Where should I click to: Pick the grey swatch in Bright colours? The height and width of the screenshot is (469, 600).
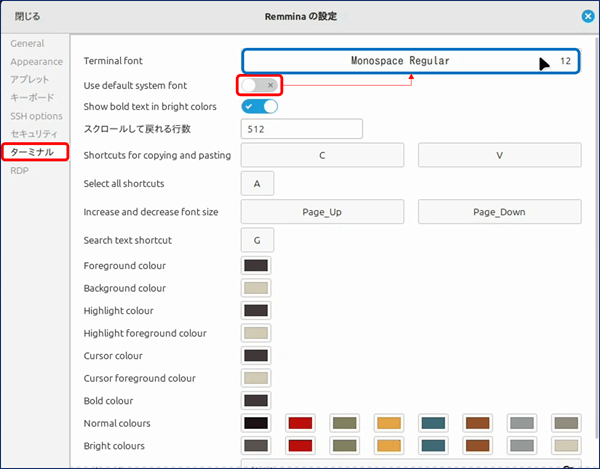click(522, 446)
